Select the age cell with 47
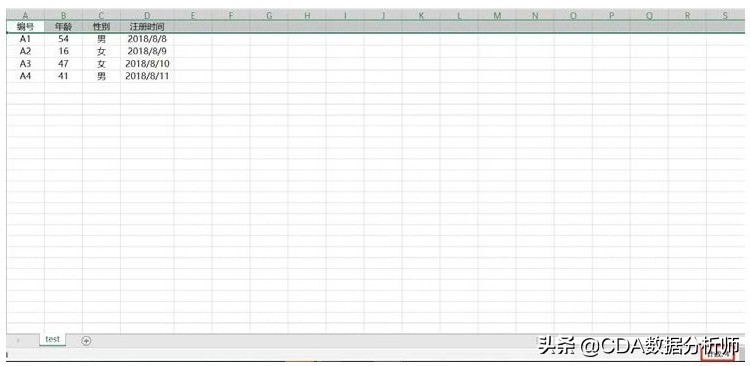750x366 pixels. (x=64, y=64)
